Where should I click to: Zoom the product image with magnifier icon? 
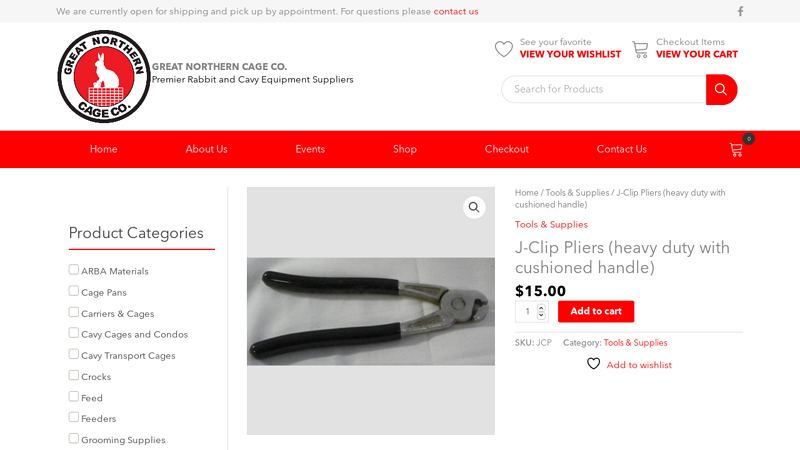point(474,207)
